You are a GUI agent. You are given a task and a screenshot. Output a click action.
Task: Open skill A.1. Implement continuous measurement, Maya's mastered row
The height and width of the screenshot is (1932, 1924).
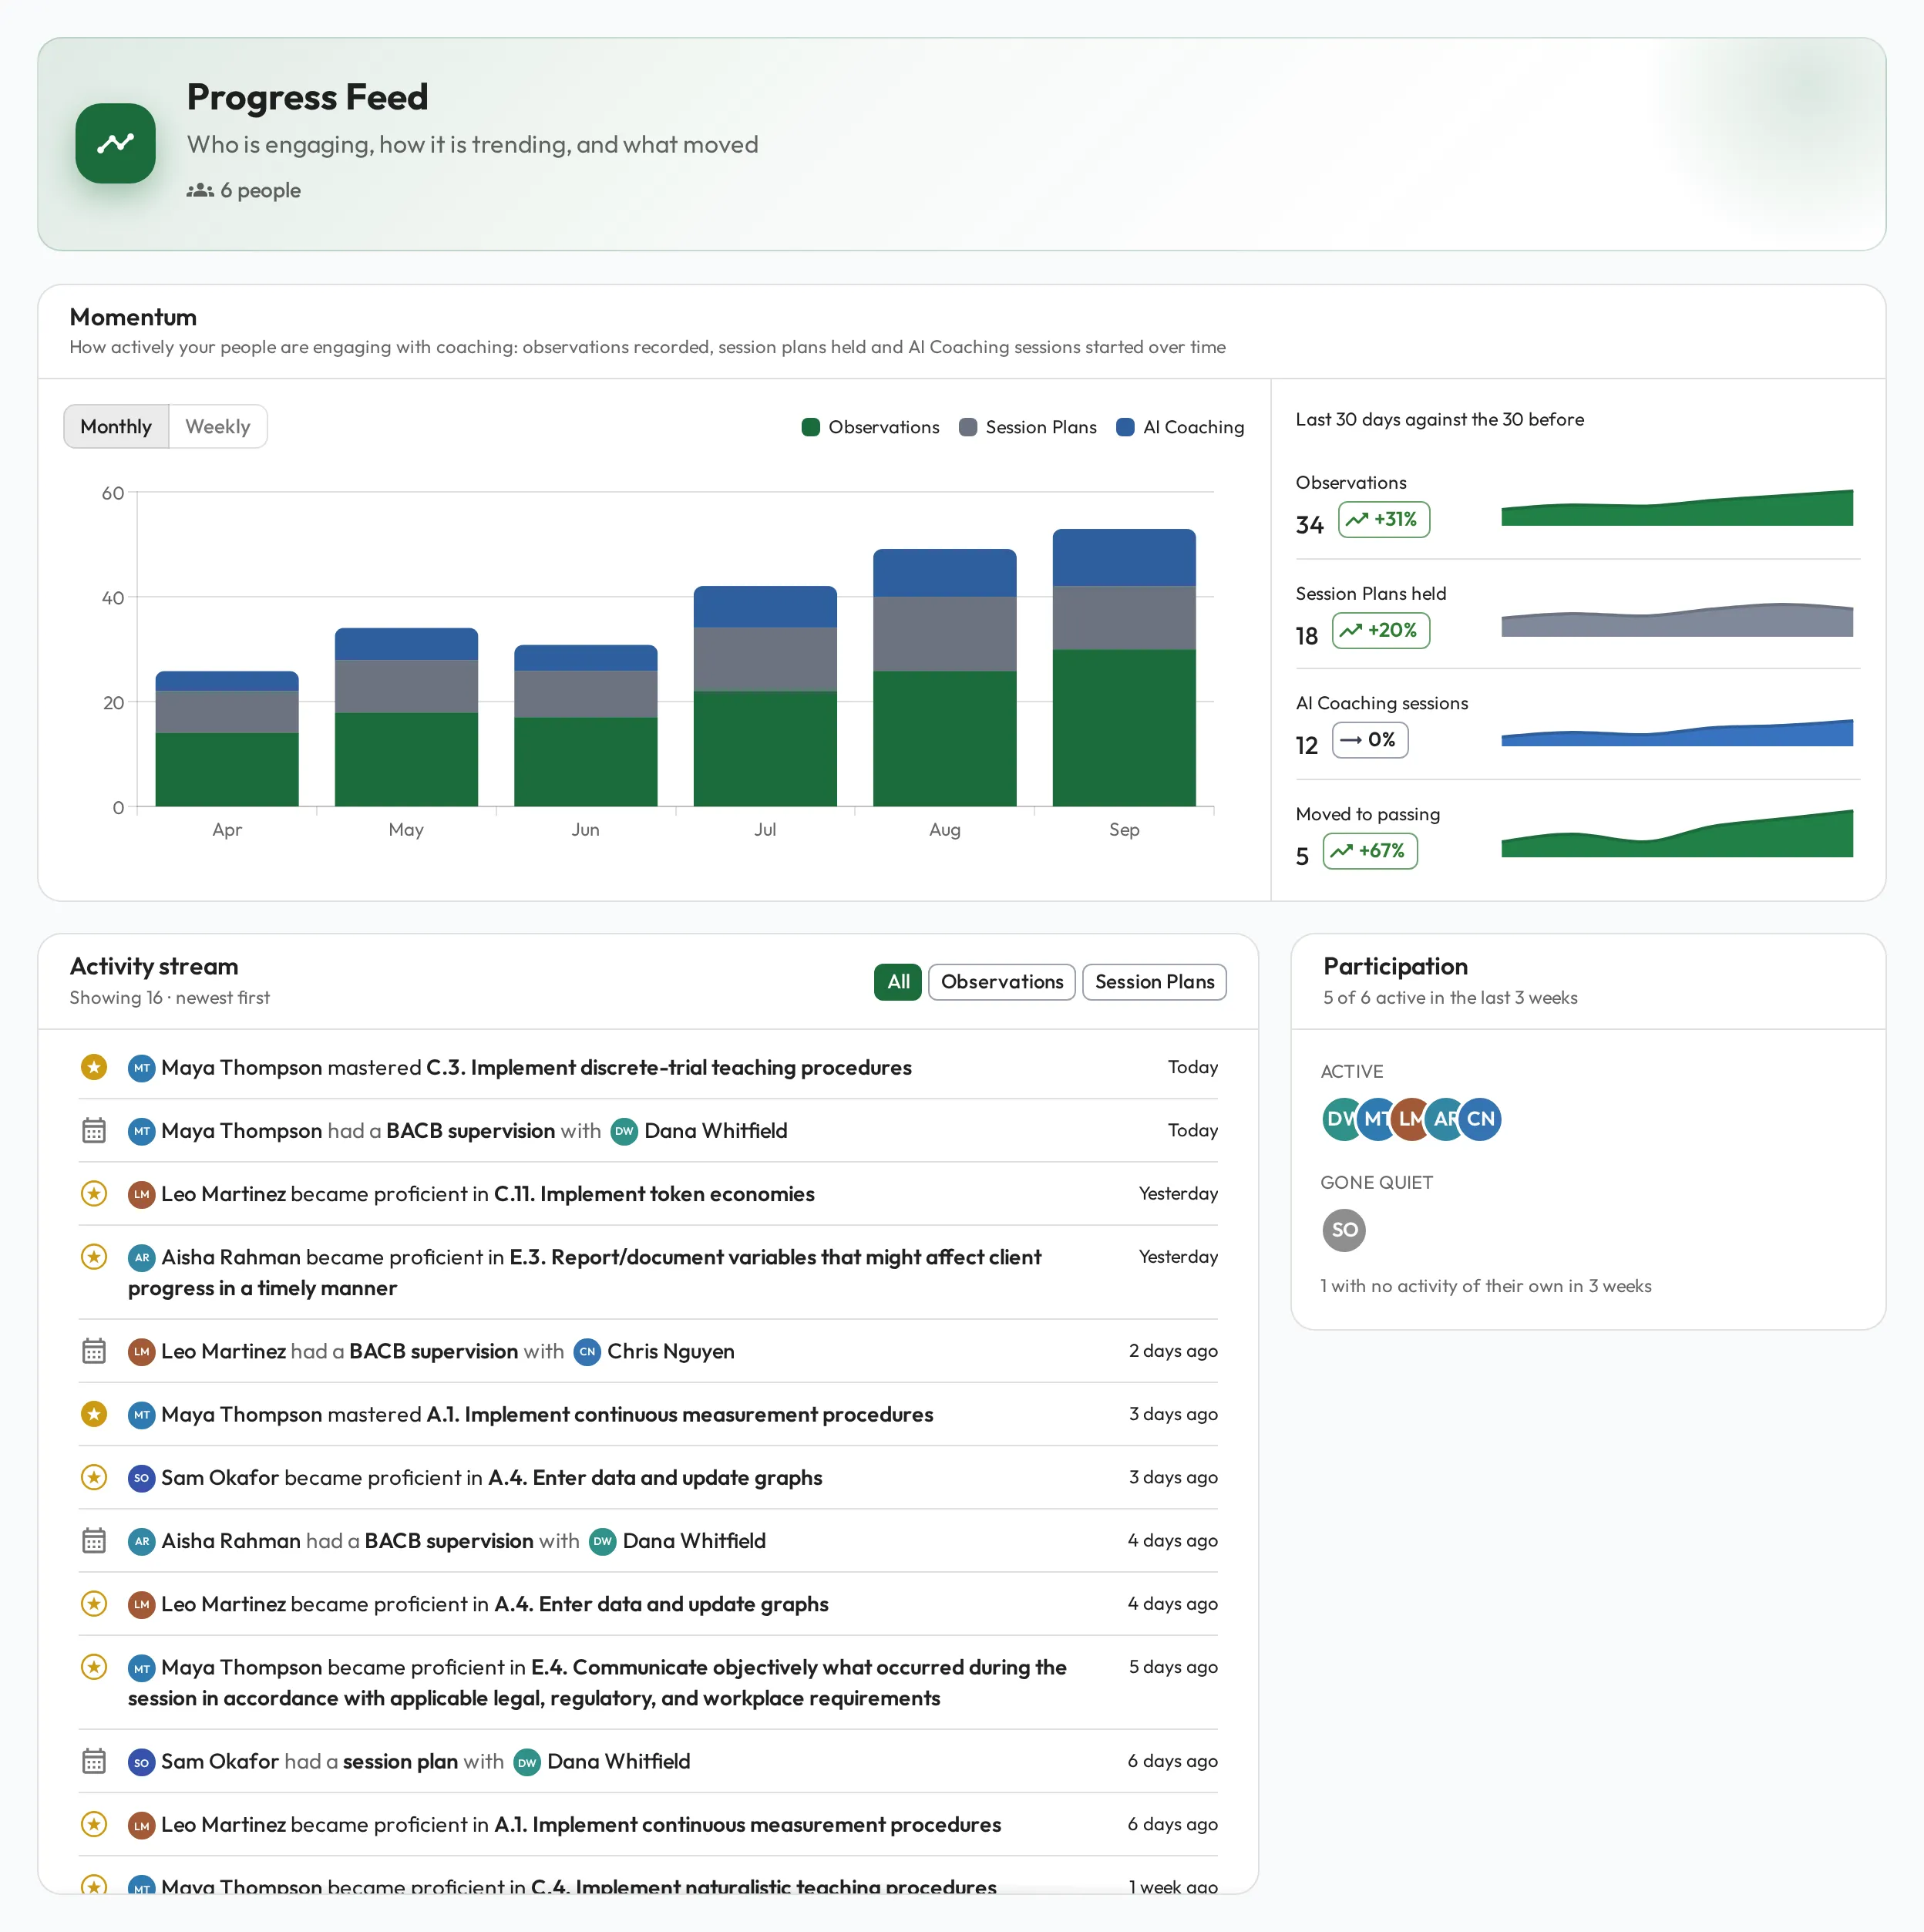click(x=679, y=1414)
